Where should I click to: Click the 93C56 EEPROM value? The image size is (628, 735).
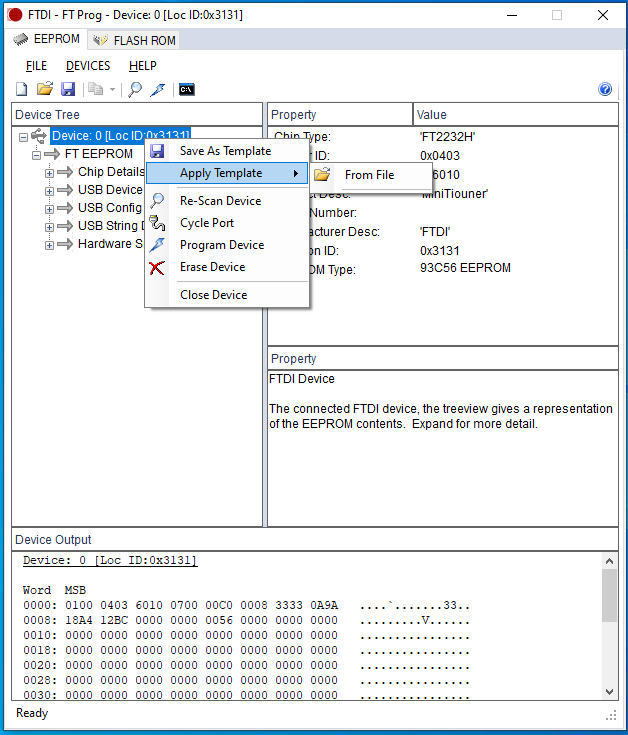point(465,268)
